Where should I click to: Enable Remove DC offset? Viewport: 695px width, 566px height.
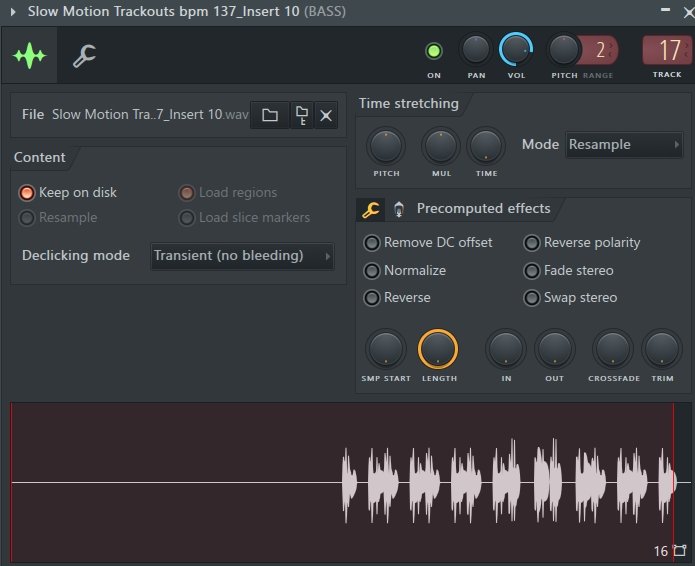click(x=428, y=243)
